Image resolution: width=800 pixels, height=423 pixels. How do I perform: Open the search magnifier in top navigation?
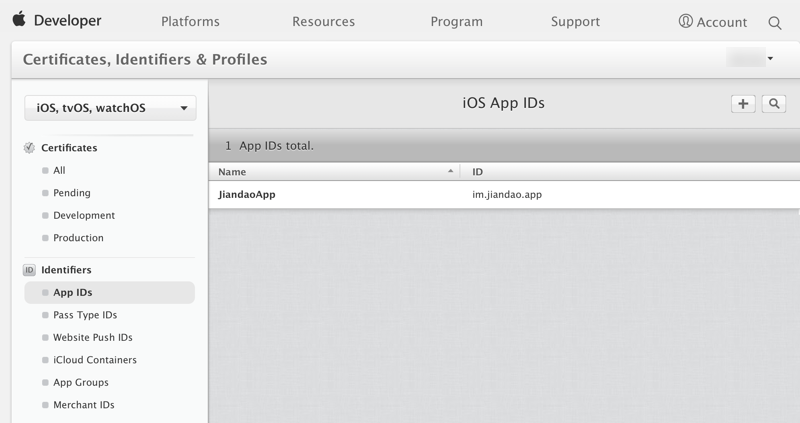(775, 22)
